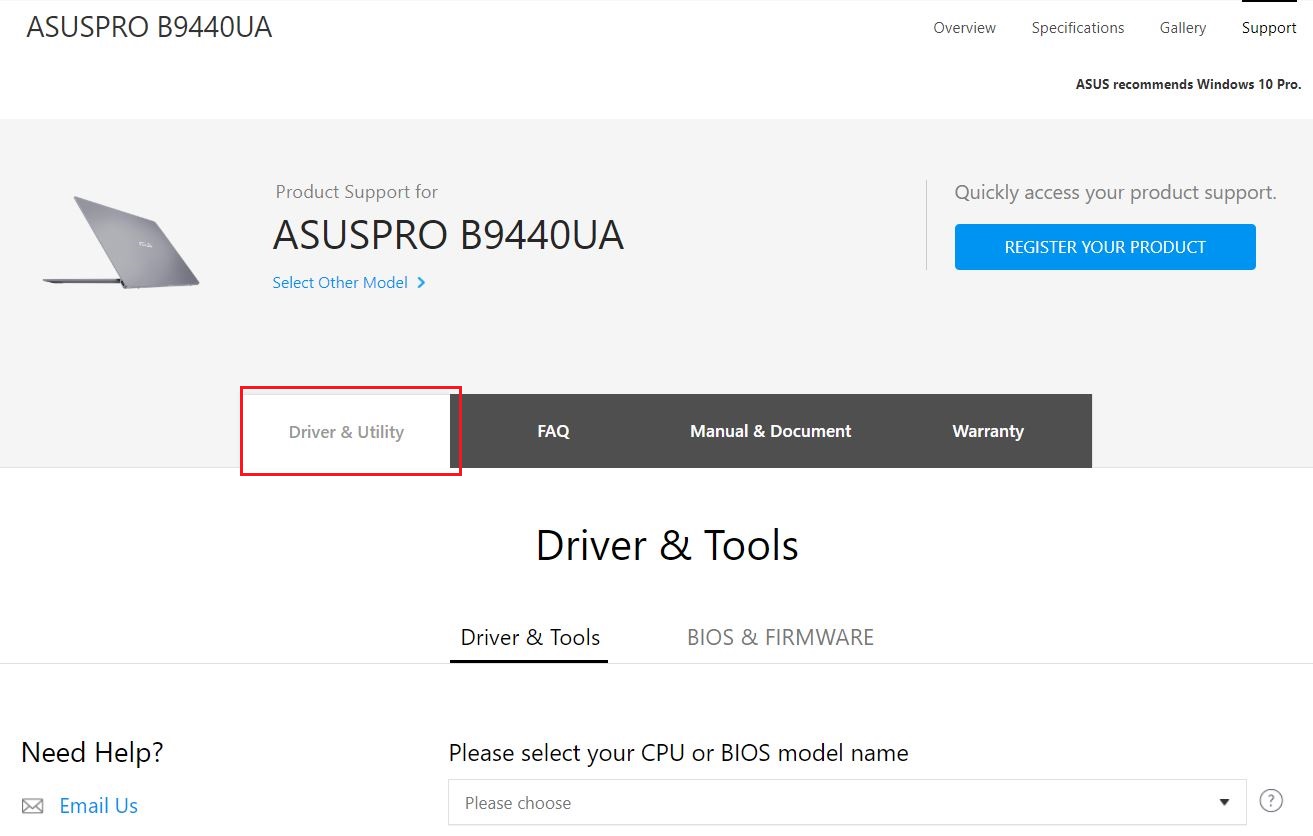This screenshot has height=836, width=1313.
Task: Click the 'Product Support for' label
Action: 356,192
